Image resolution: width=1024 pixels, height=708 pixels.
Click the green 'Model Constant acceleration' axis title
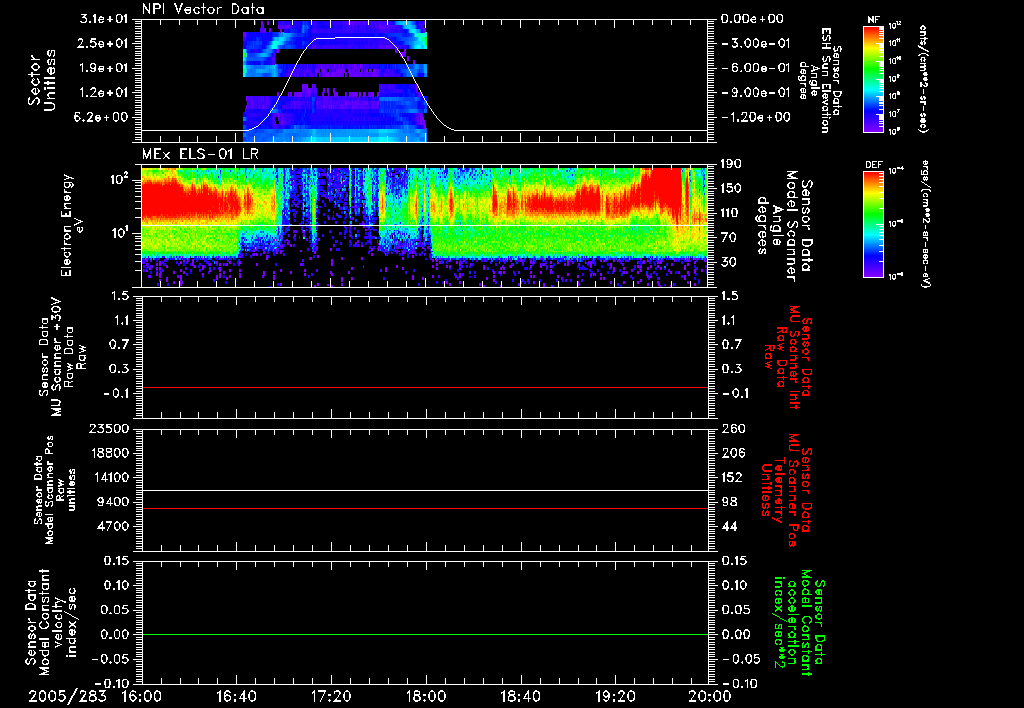click(799, 622)
